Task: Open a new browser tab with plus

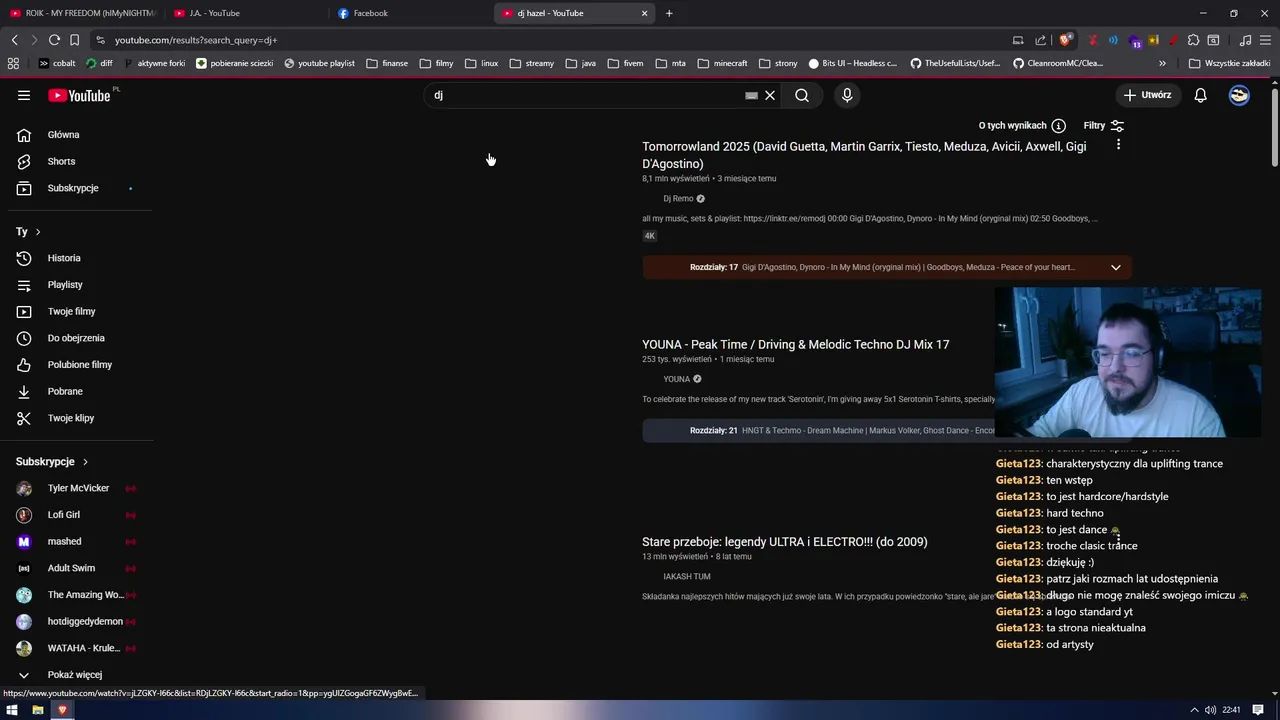Action: [669, 13]
